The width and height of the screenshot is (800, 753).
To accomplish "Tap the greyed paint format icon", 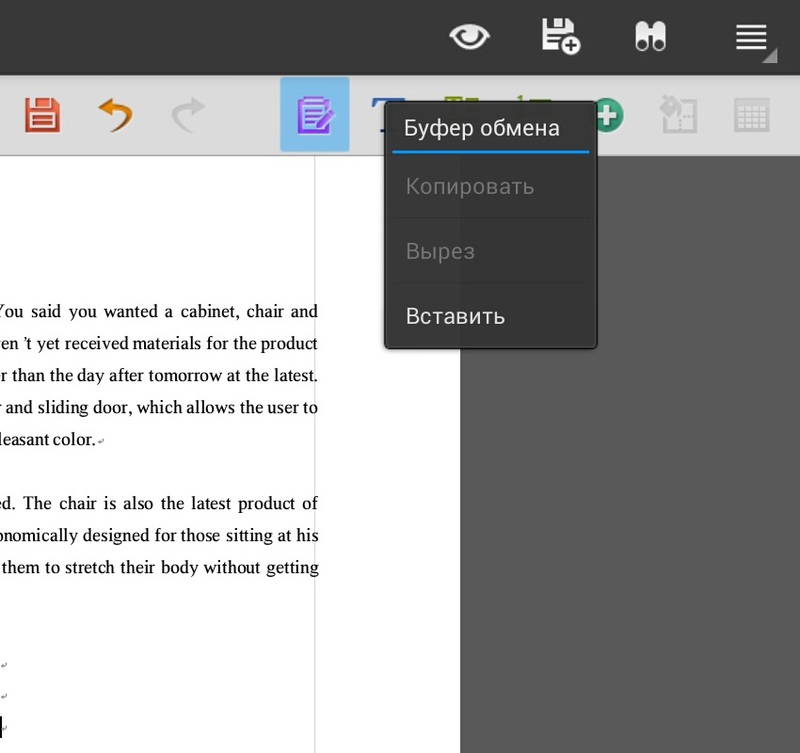I will (x=679, y=115).
